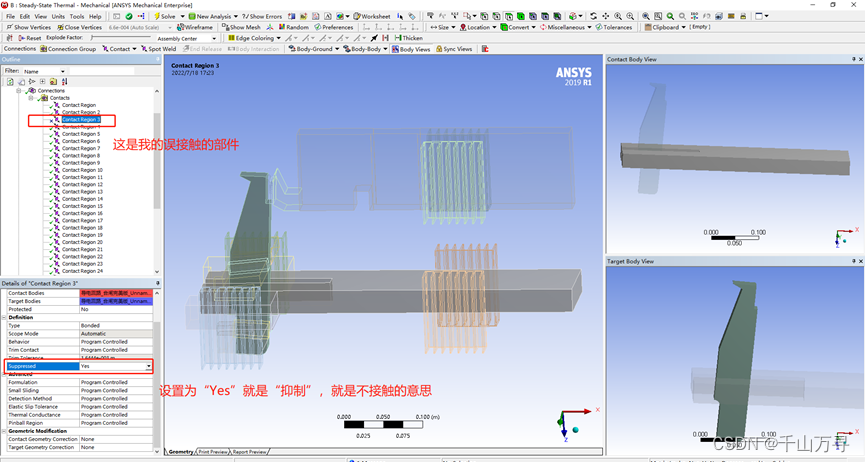Image resolution: width=865 pixels, height=462 pixels.
Task: Click the Outline filter text field
Action: 102,71
